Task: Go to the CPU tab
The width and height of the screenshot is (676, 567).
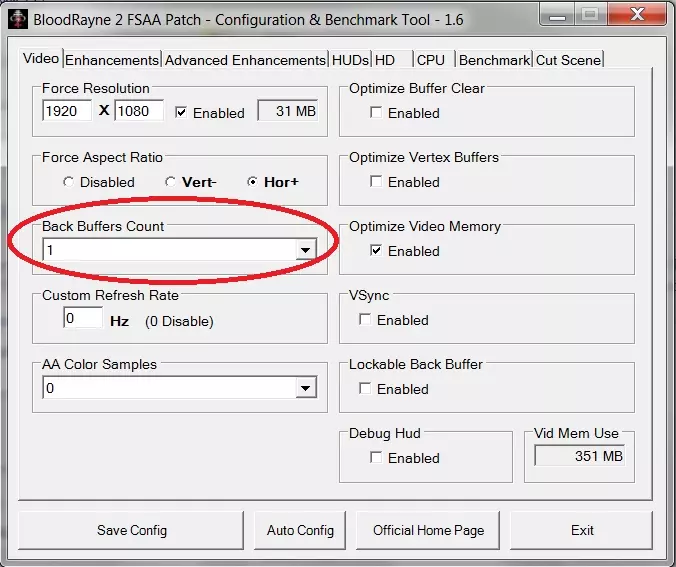Action: 434,60
